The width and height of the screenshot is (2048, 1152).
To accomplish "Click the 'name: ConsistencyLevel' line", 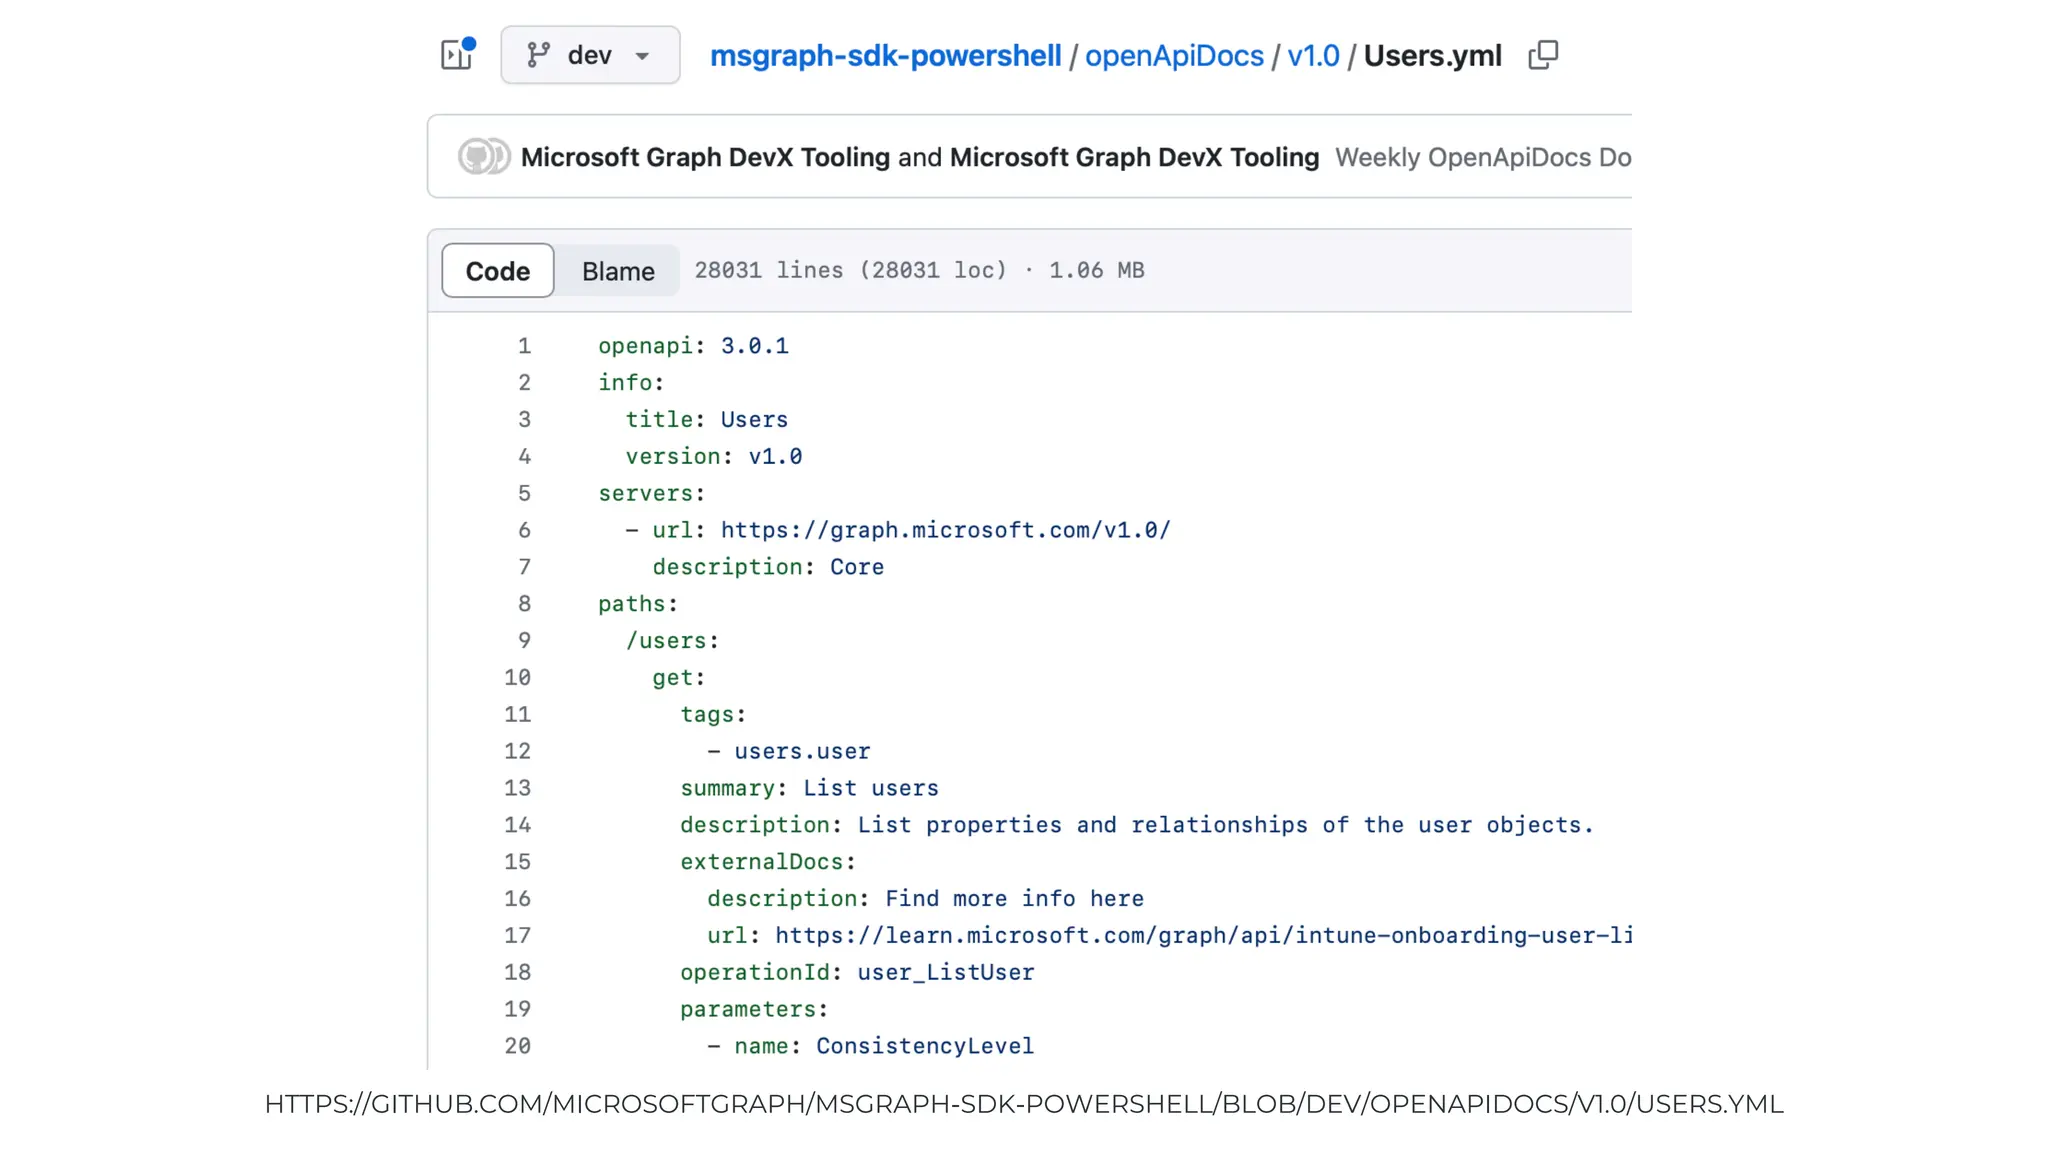I will 870,1046.
